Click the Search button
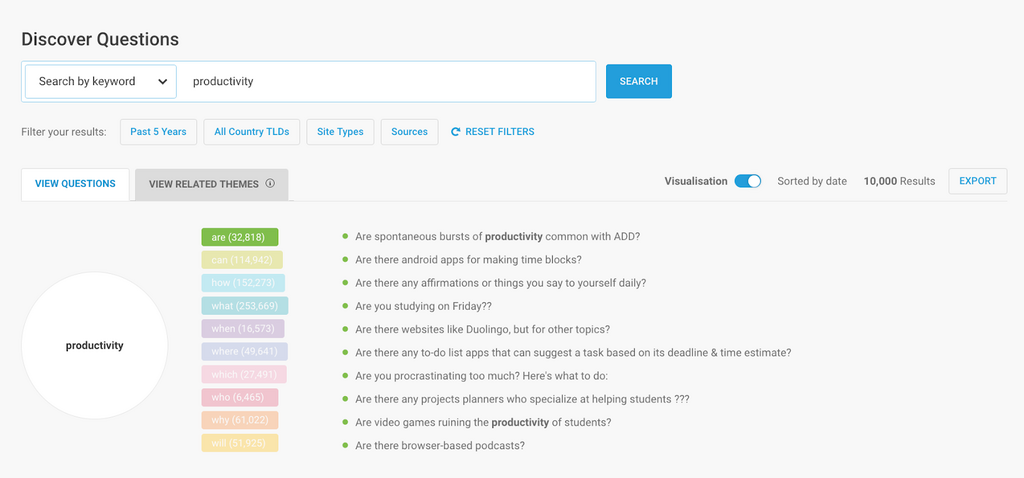Screen dimensions: 1024x478 638,82
